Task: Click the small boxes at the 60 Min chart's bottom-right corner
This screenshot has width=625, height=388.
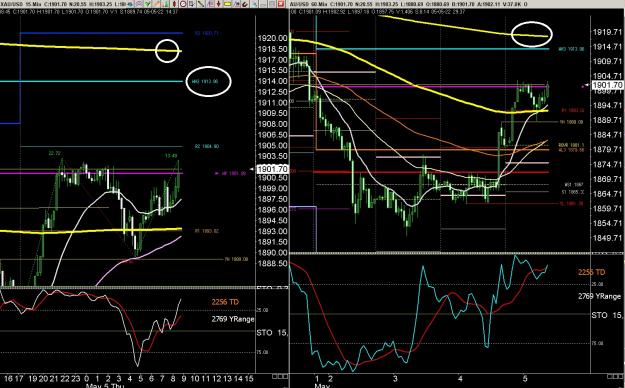Action: (616, 376)
